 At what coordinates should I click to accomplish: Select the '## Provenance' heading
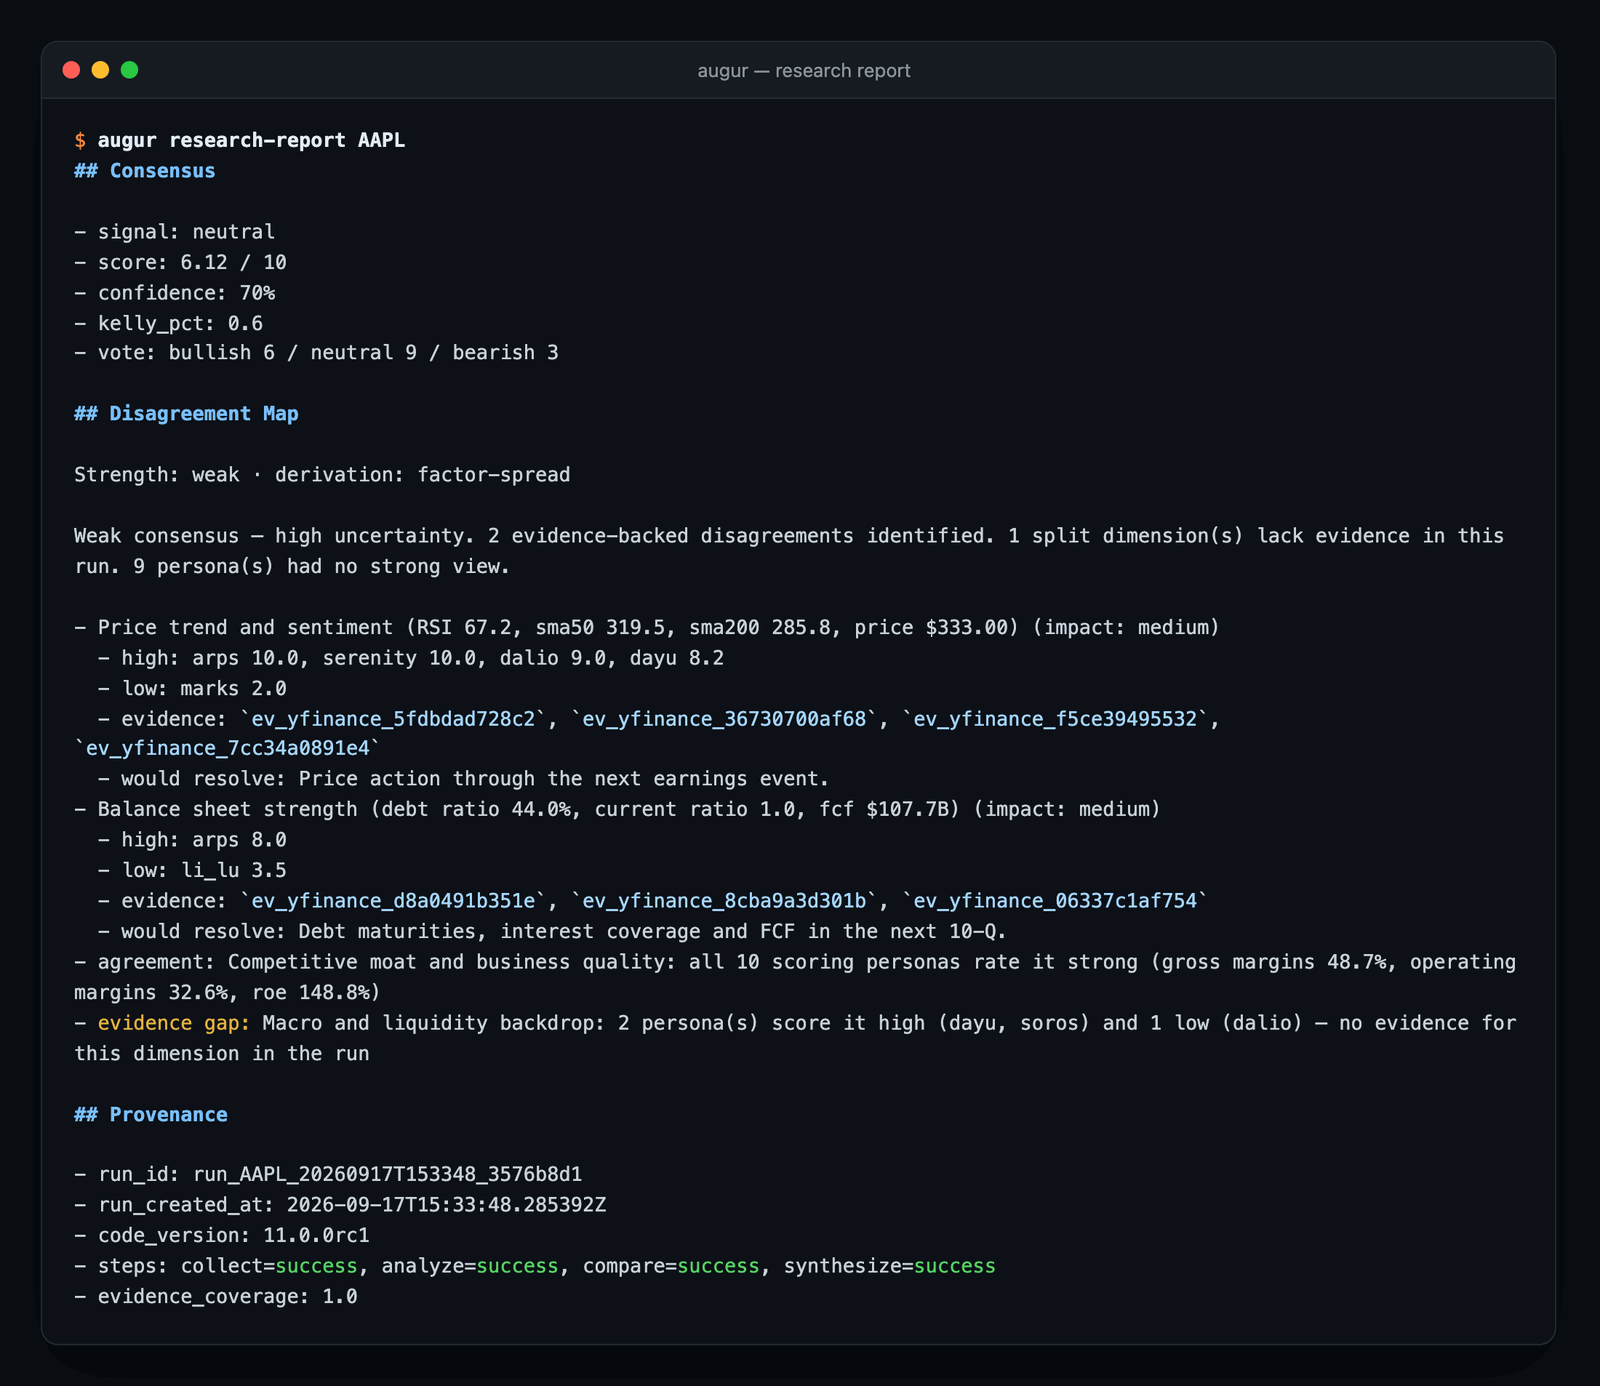(x=151, y=1115)
